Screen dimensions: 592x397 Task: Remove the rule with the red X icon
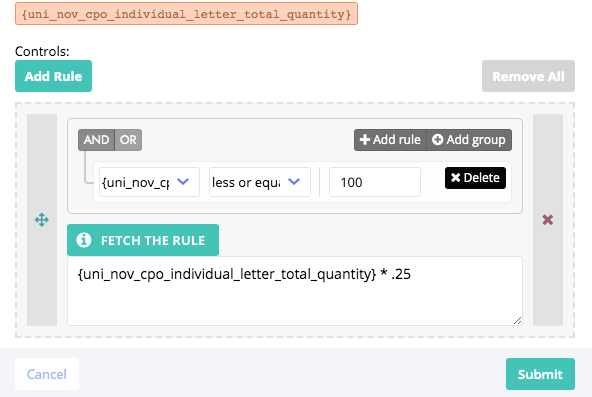coord(548,220)
